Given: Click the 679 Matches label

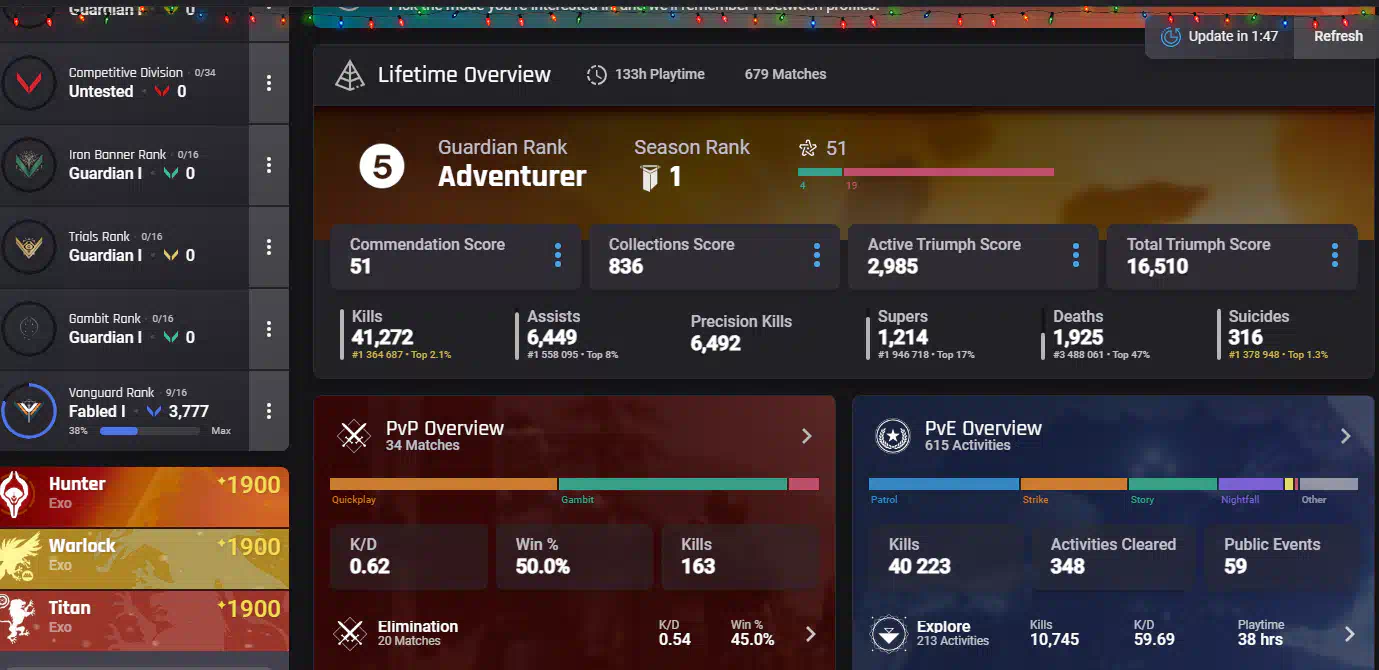Looking at the screenshot, I should tap(785, 74).
